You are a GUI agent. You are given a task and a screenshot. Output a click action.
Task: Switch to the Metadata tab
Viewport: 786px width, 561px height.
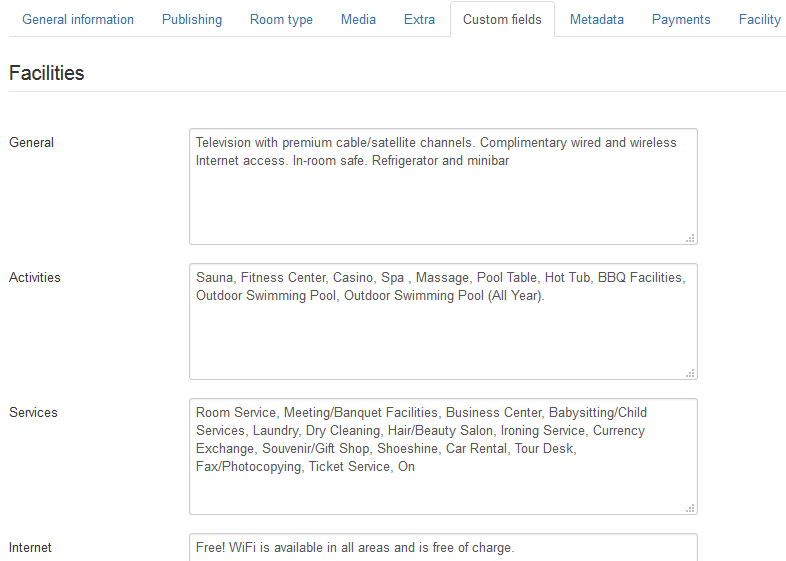[x=596, y=20]
